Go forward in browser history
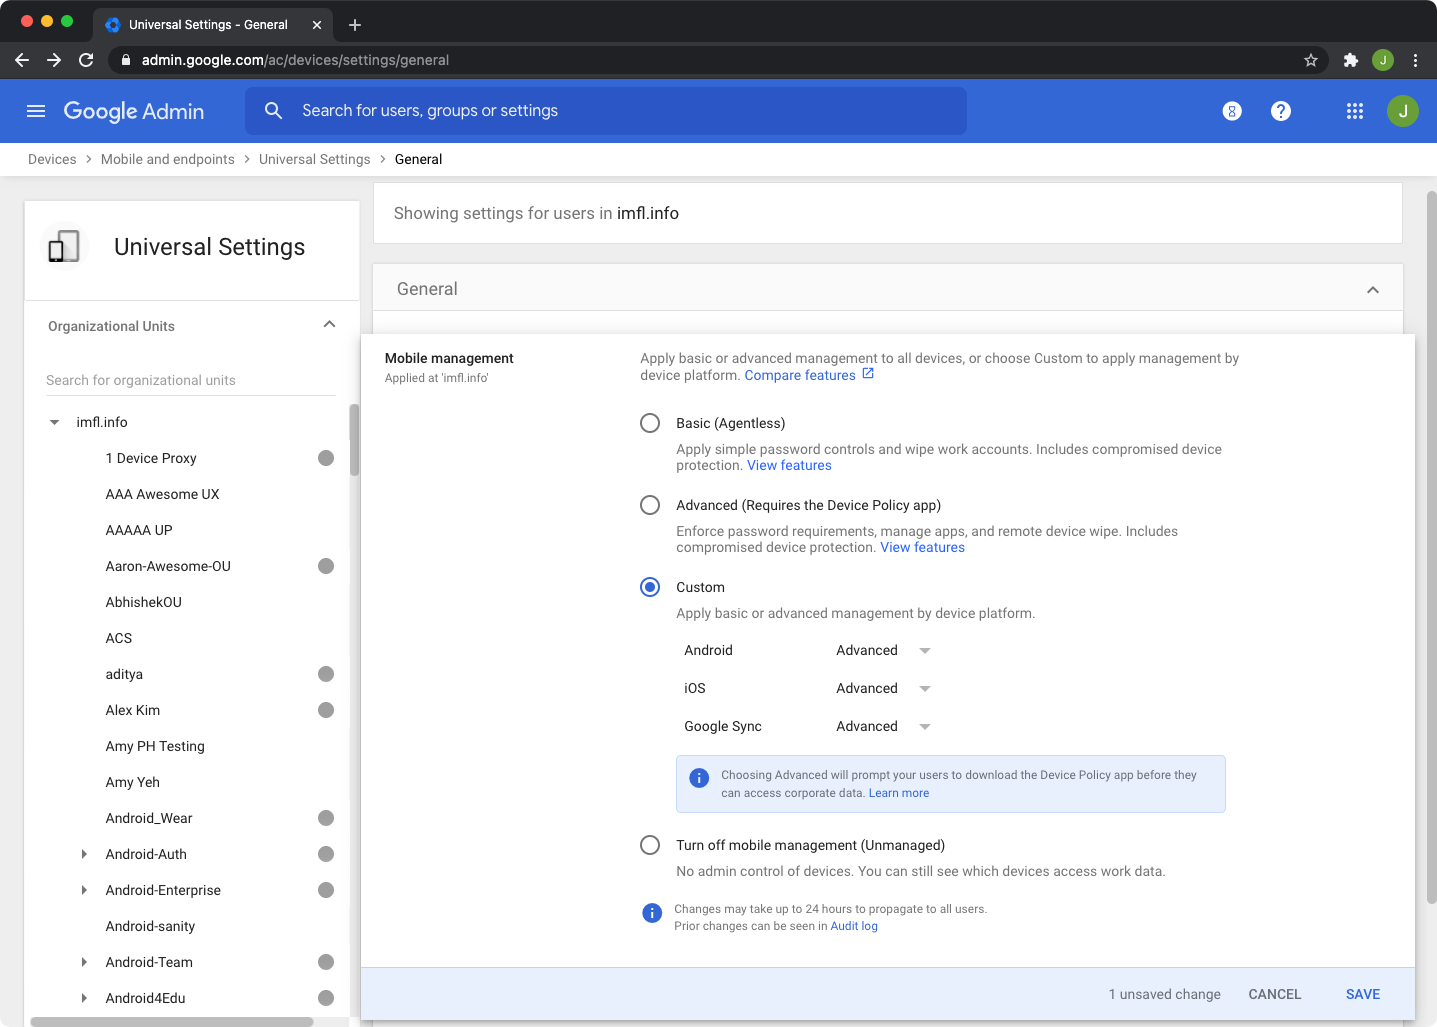Image resolution: width=1437 pixels, height=1027 pixels. [54, 60]
